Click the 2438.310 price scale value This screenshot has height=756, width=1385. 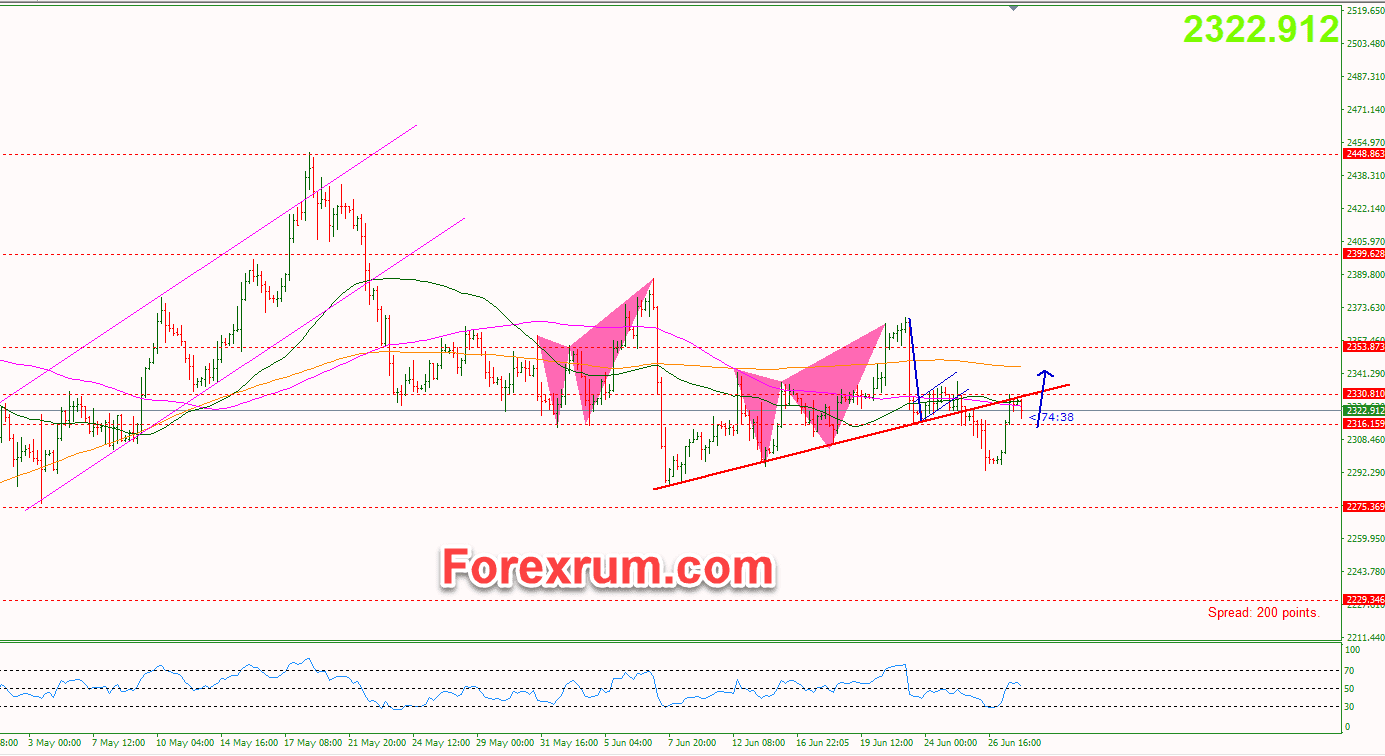(1366, 176)
